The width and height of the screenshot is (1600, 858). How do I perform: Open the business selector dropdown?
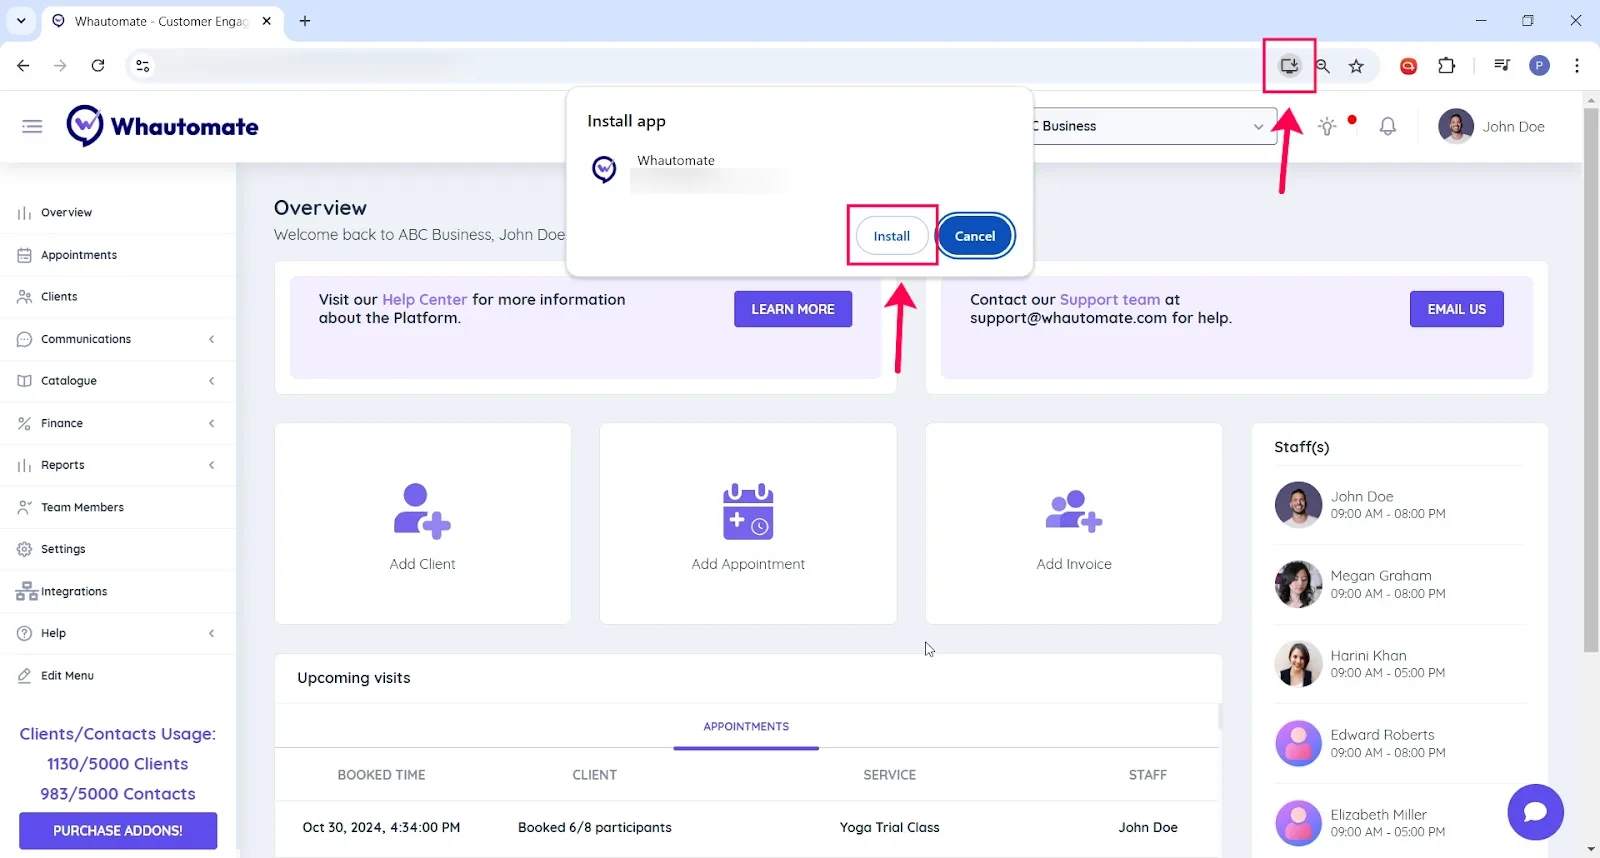(1155, 126)
